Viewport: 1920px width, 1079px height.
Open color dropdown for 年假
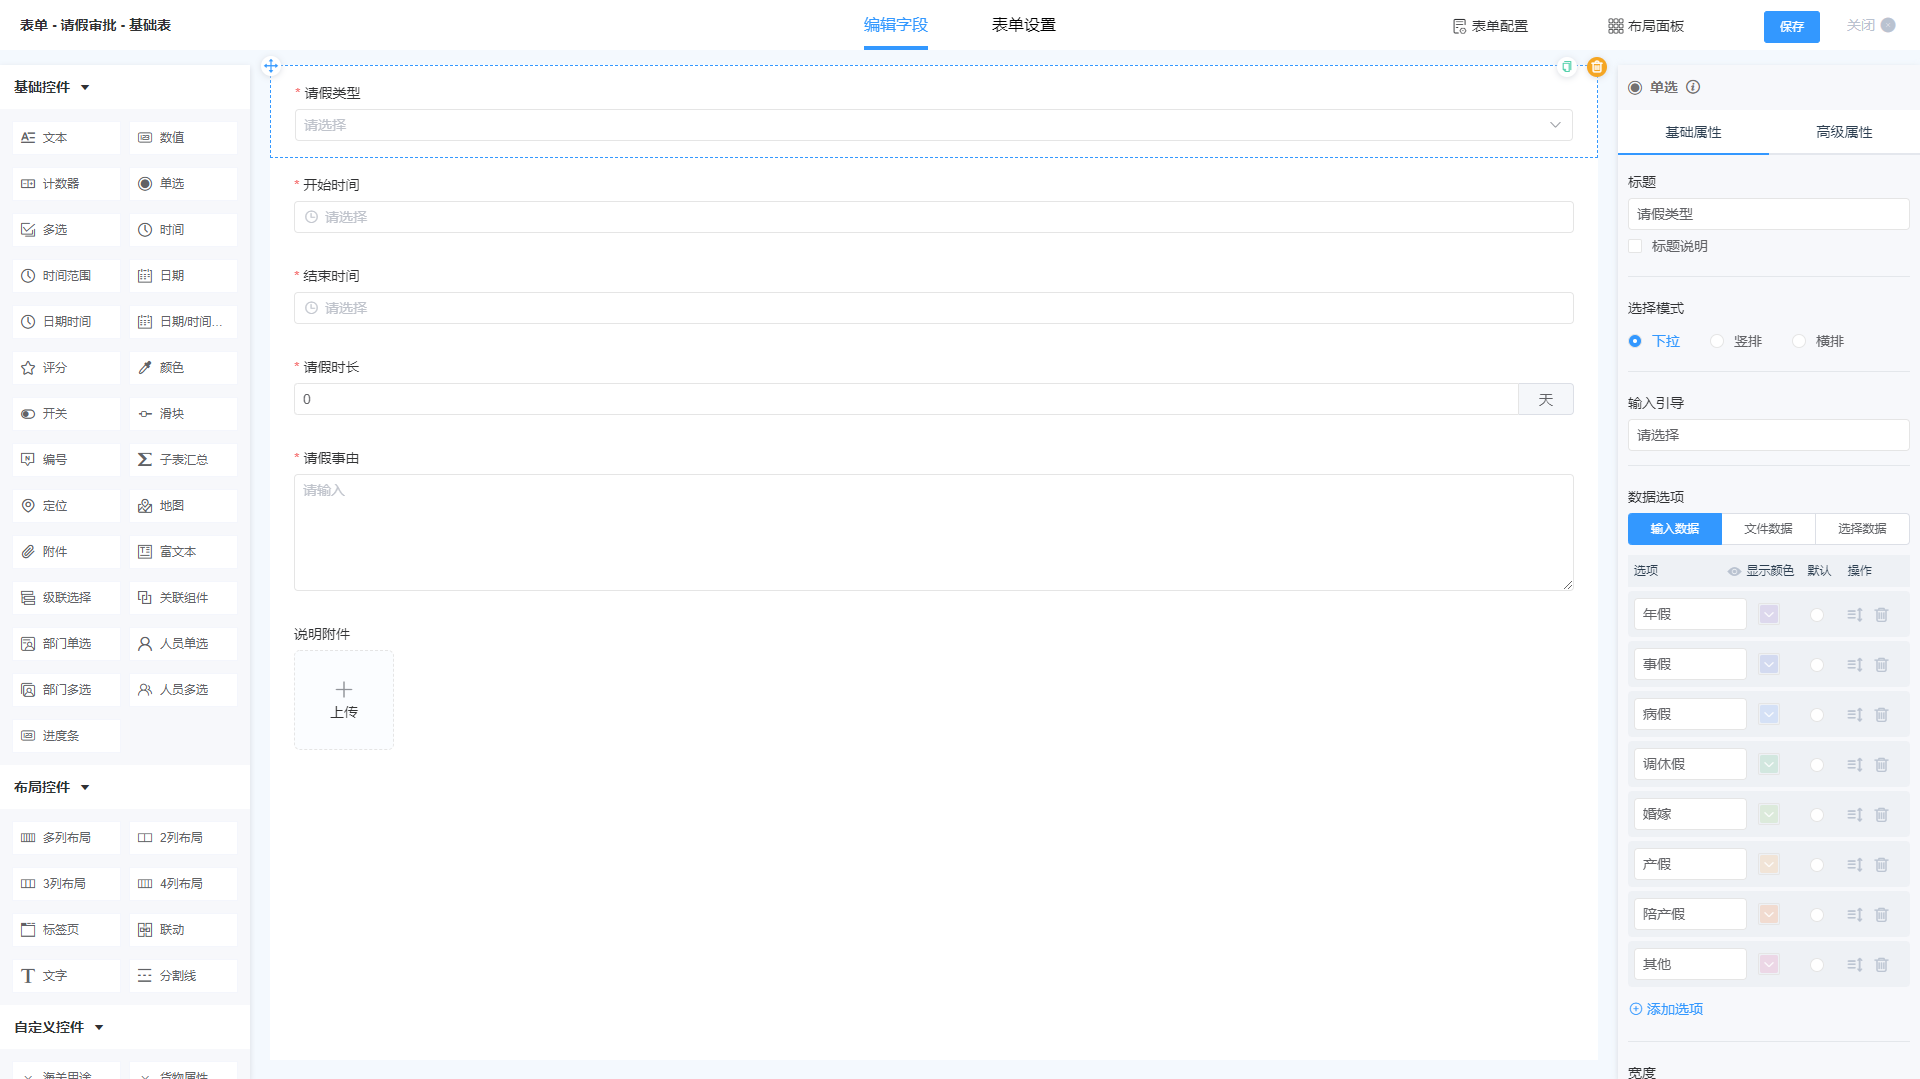tap(1769, 614)
